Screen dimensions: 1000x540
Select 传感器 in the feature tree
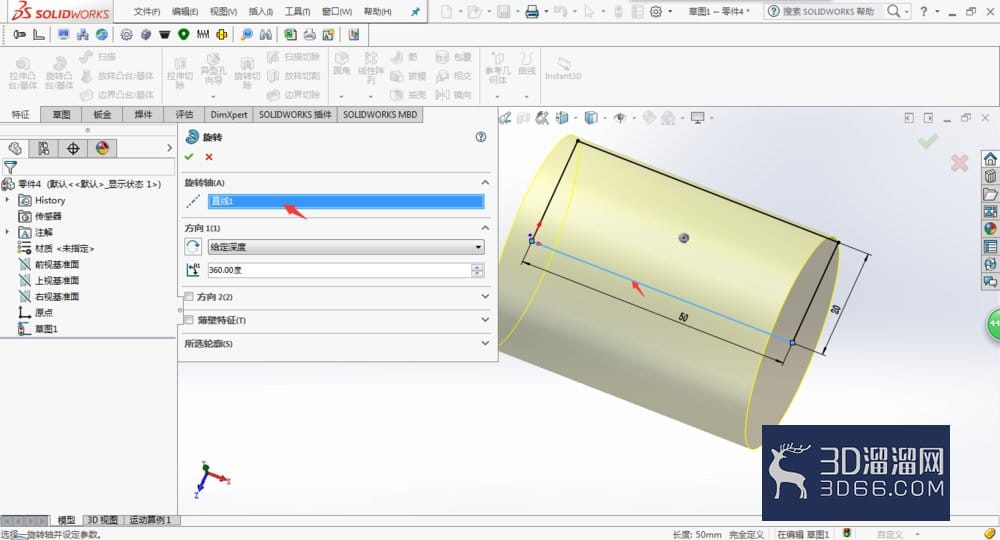coord(48,216)
